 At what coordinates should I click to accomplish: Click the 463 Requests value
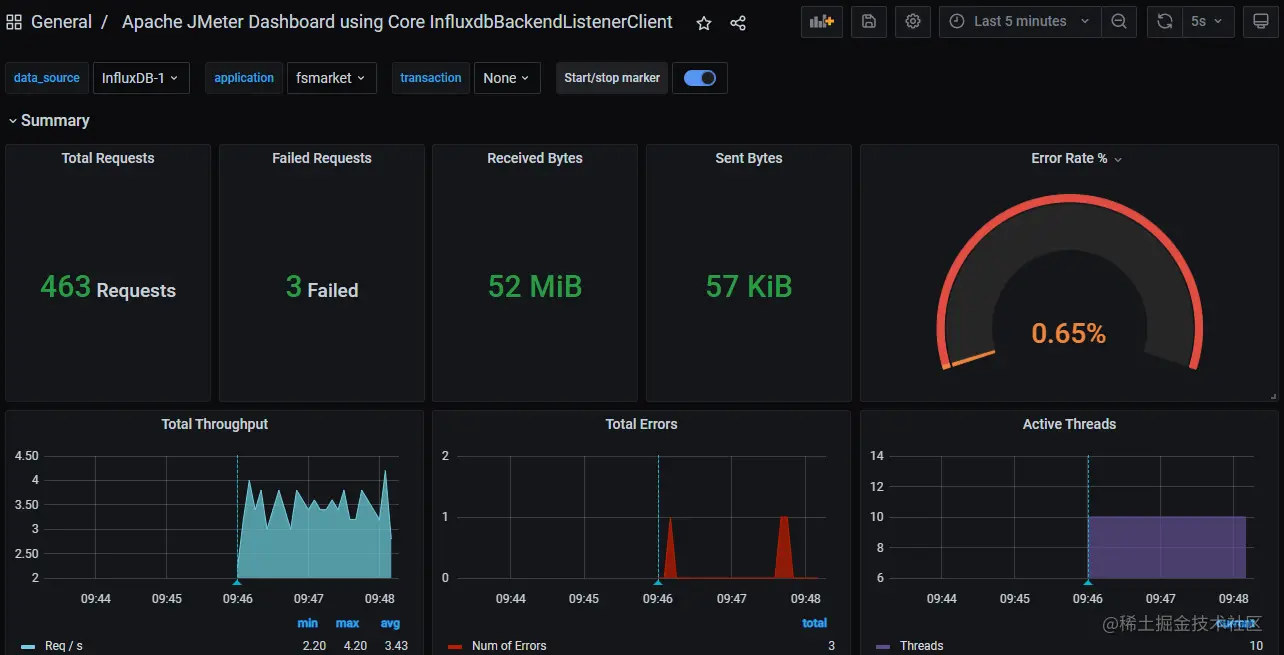[x=108, y=288]
